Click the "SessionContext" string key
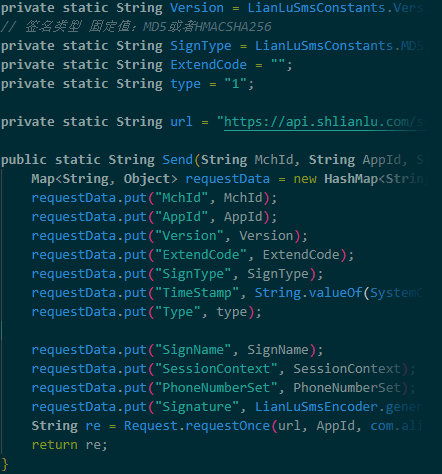Image resolution: width=442 pixels, height=474 pixels. point(216,369)
